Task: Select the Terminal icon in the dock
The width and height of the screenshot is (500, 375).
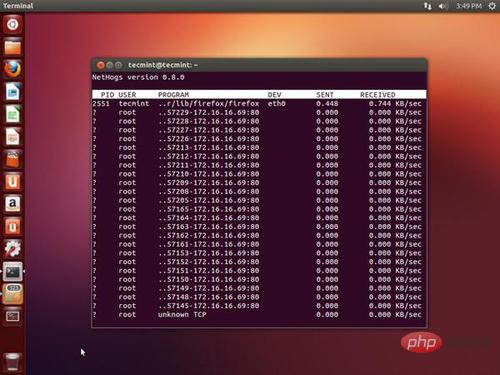Action: (x=13, y=272)
